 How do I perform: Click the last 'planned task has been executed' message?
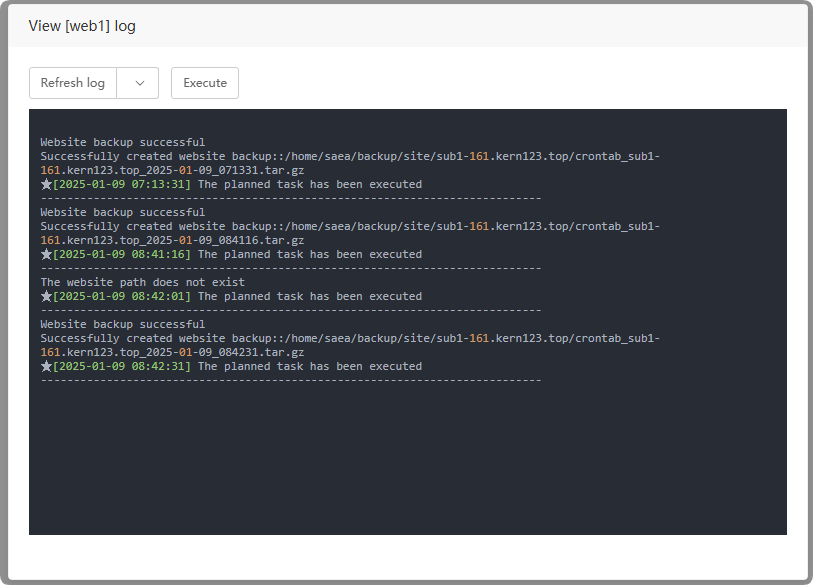tap(310, 366)
